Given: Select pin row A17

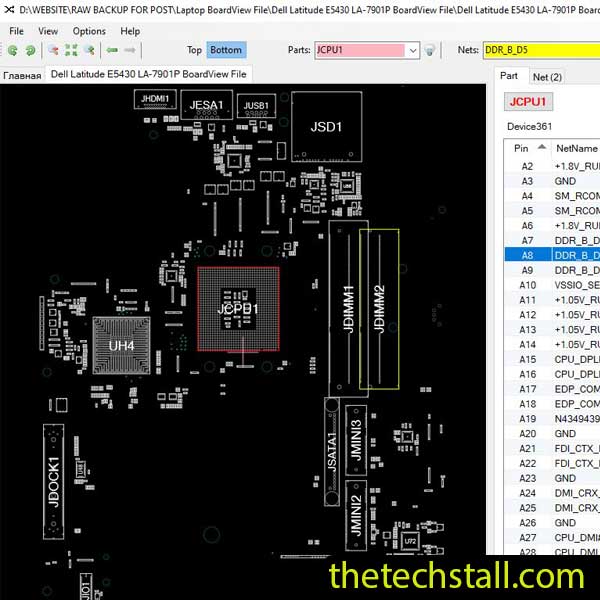Looking at the screenshot, I should [552, 389].
